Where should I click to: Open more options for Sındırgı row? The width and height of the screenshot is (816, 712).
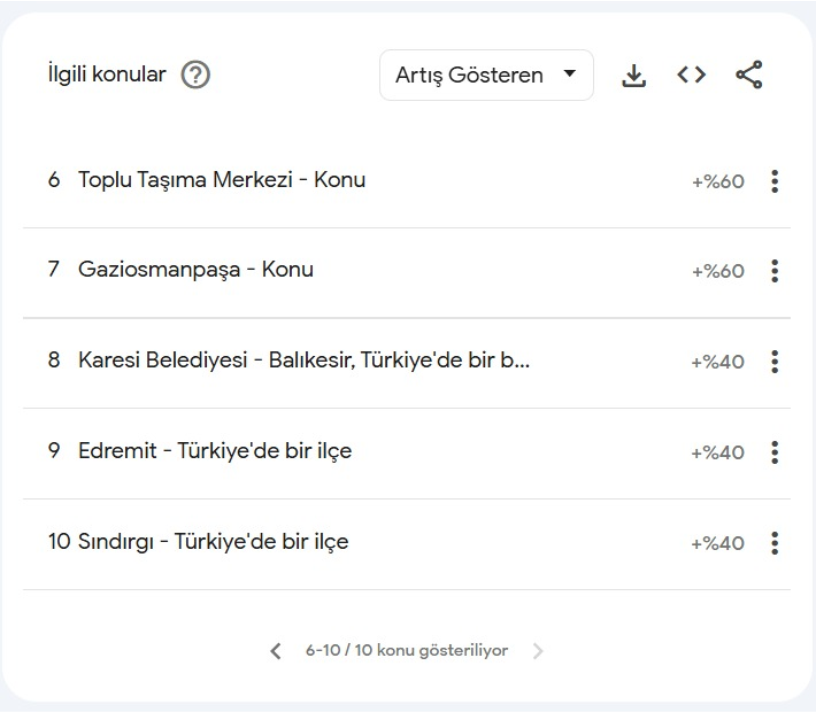click(774, 543)
